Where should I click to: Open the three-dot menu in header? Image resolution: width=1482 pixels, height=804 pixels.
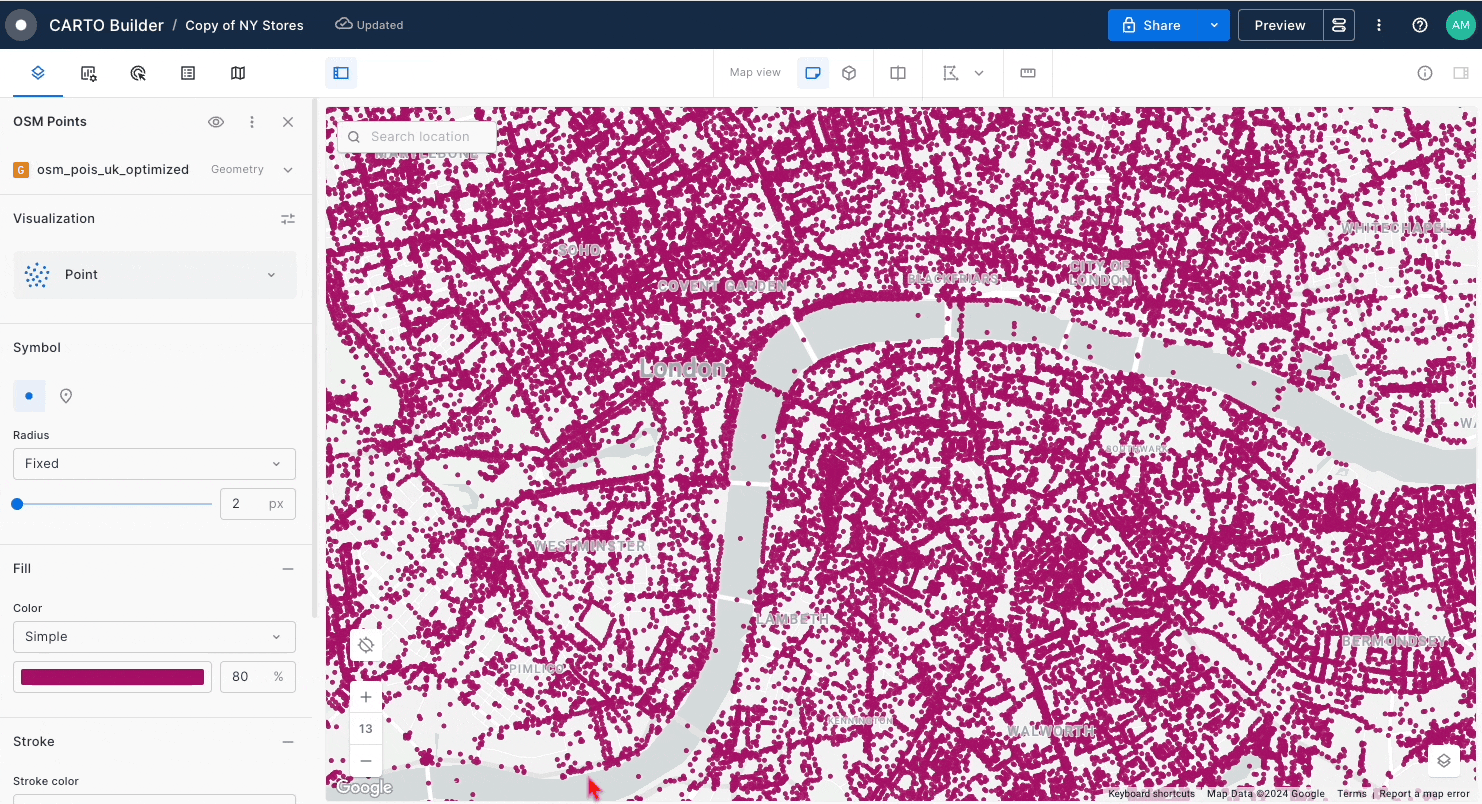1379,25
